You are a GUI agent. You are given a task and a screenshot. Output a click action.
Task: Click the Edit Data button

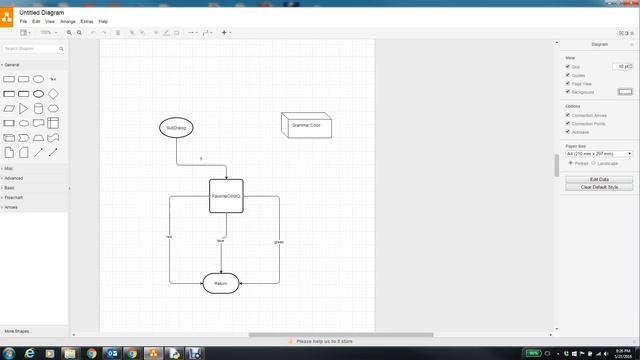[599, 180]
